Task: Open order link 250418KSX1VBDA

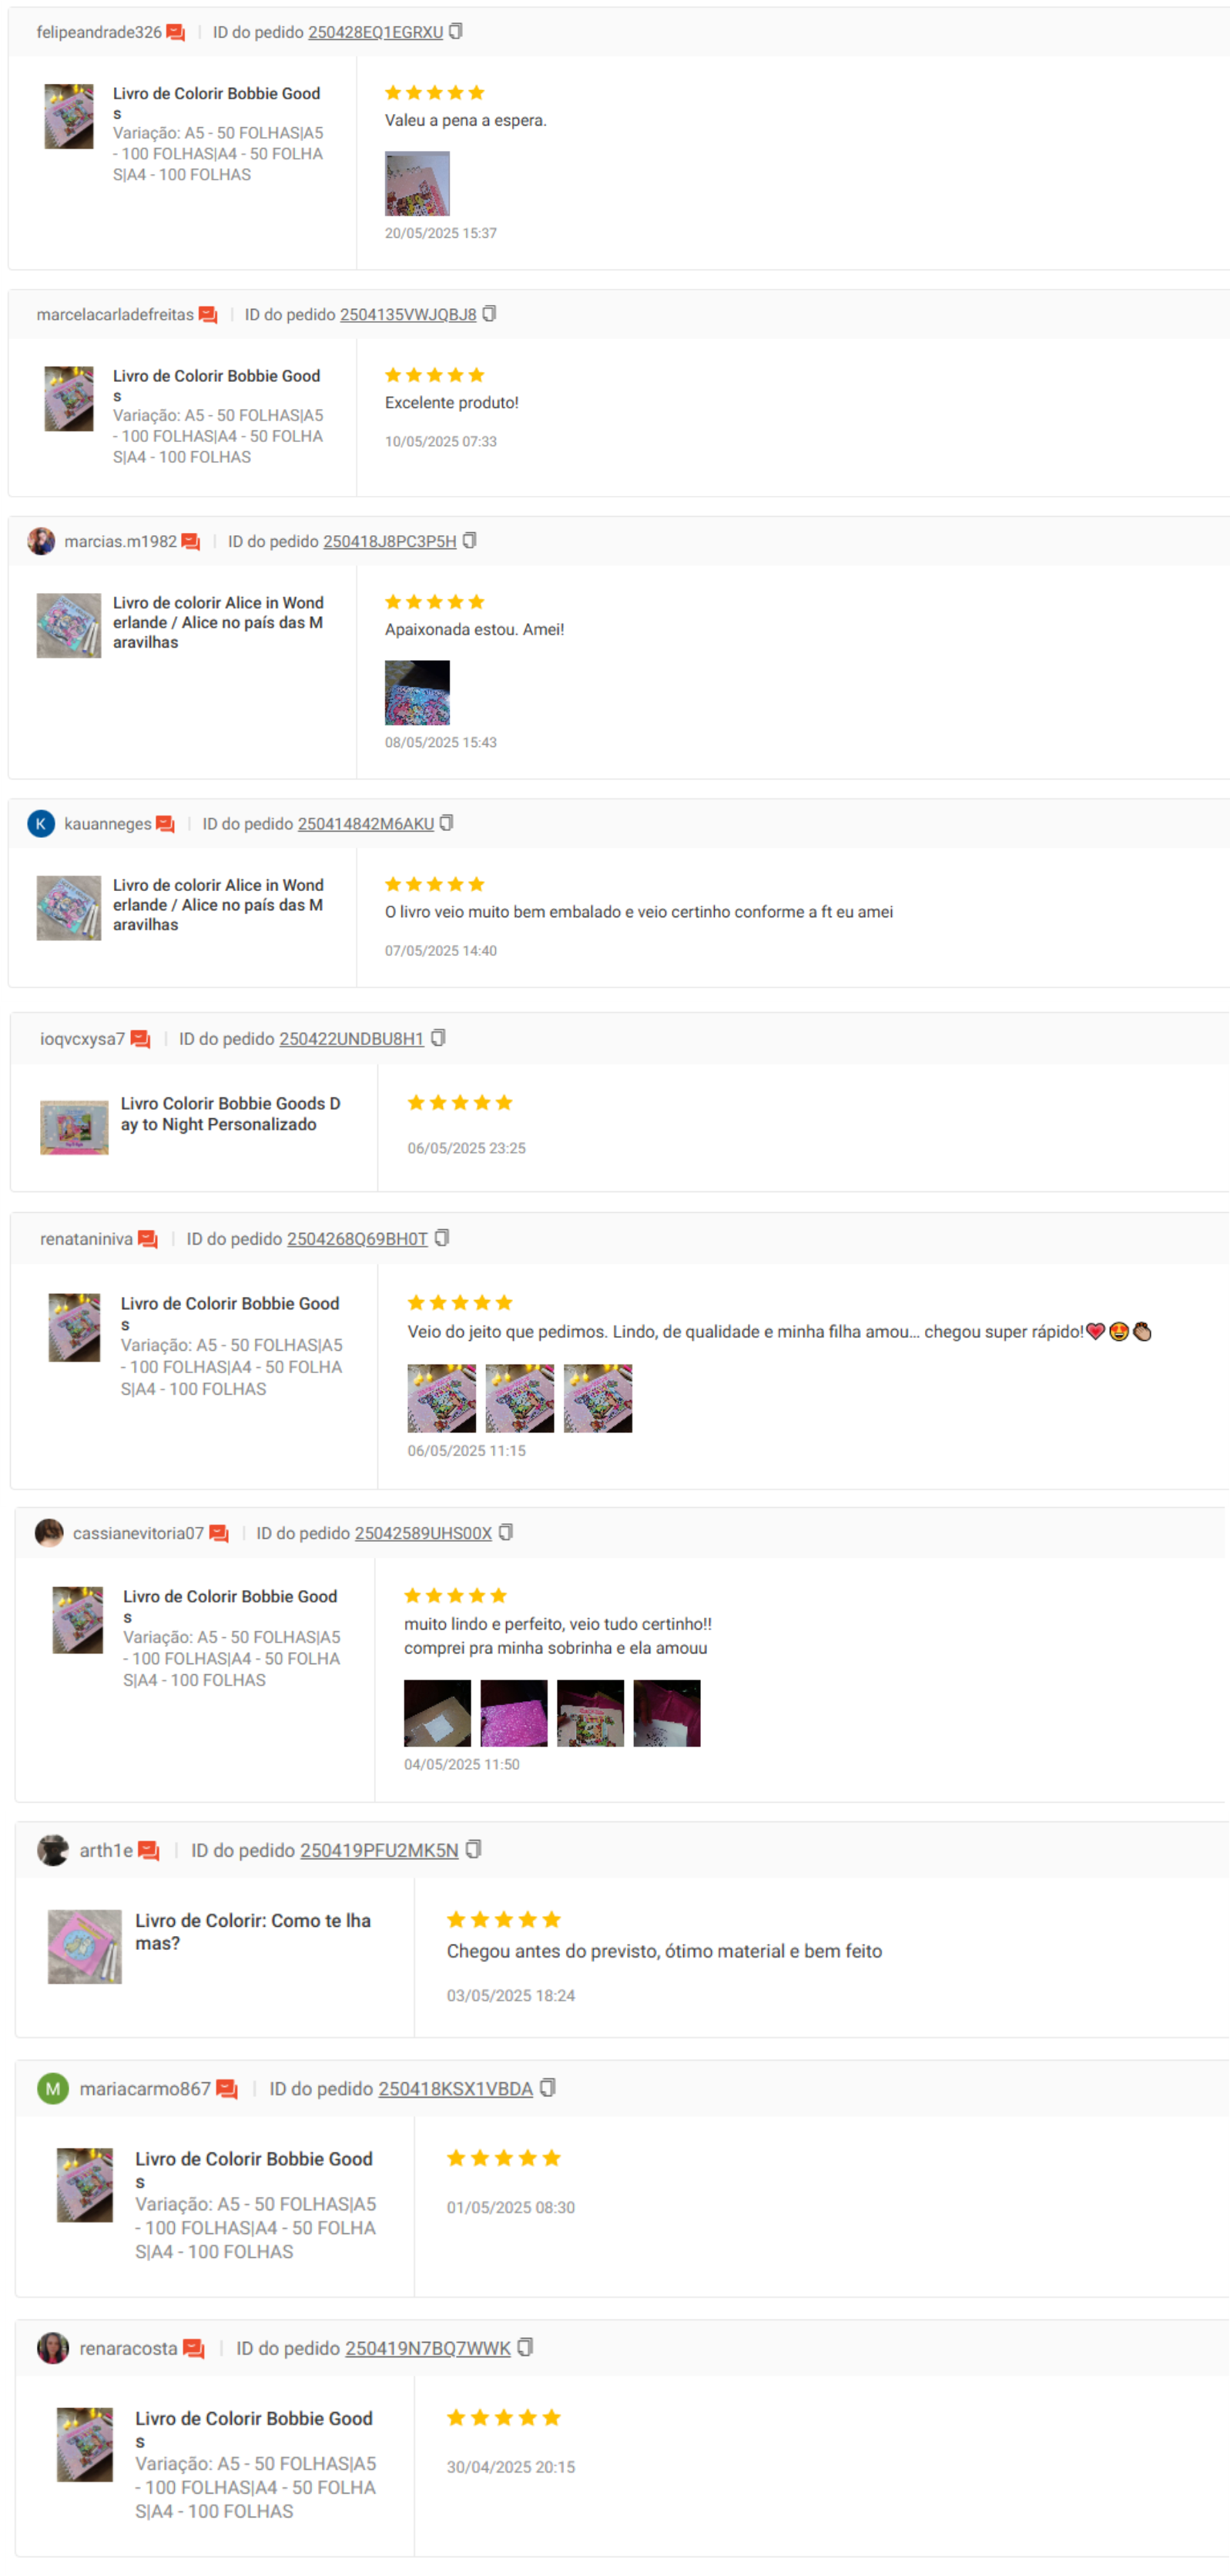Action: click(455, 2088)
